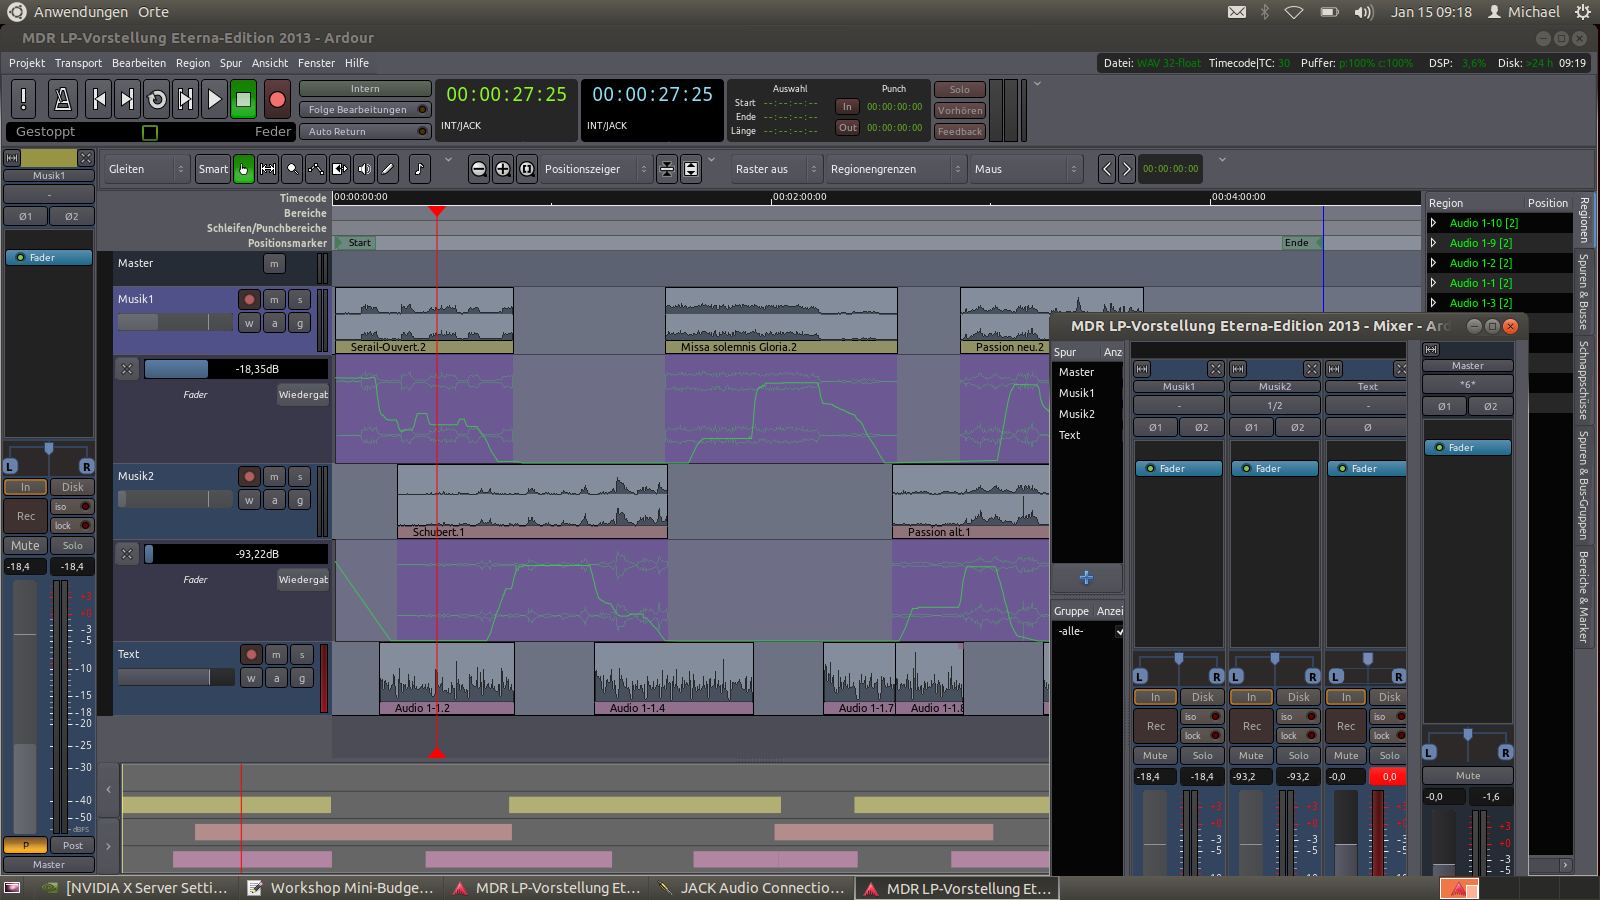This screenshot has width=1600, height=900.
Task: Arm recording on Musik1 track
Action: coord(249,299)
